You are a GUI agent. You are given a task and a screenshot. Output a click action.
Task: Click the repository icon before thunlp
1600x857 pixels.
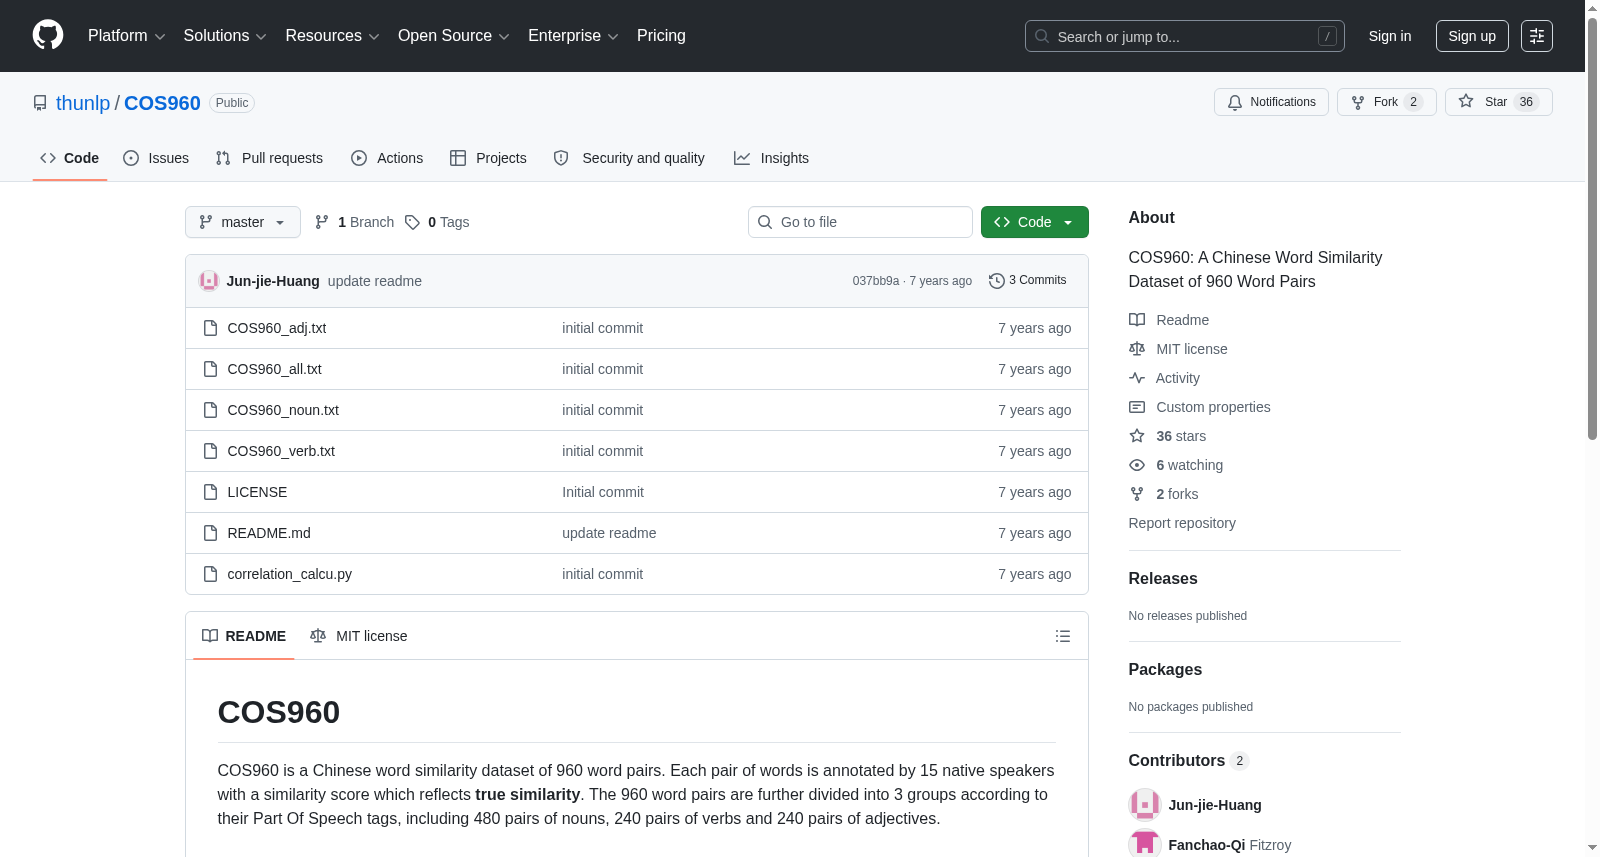[40, 103]
